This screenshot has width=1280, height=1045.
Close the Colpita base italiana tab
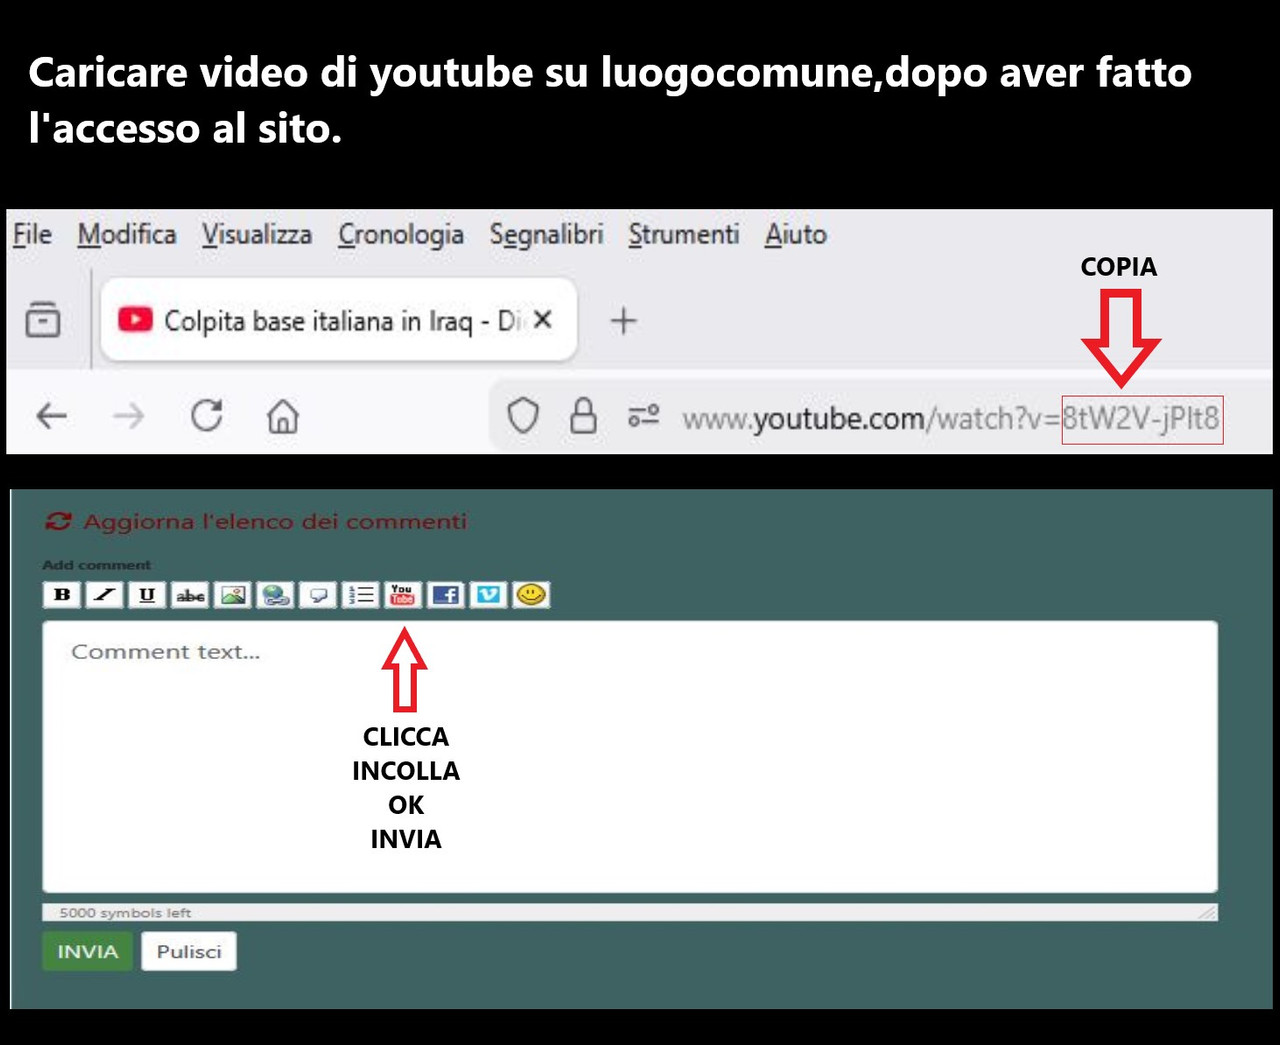(x=543, y=319)
